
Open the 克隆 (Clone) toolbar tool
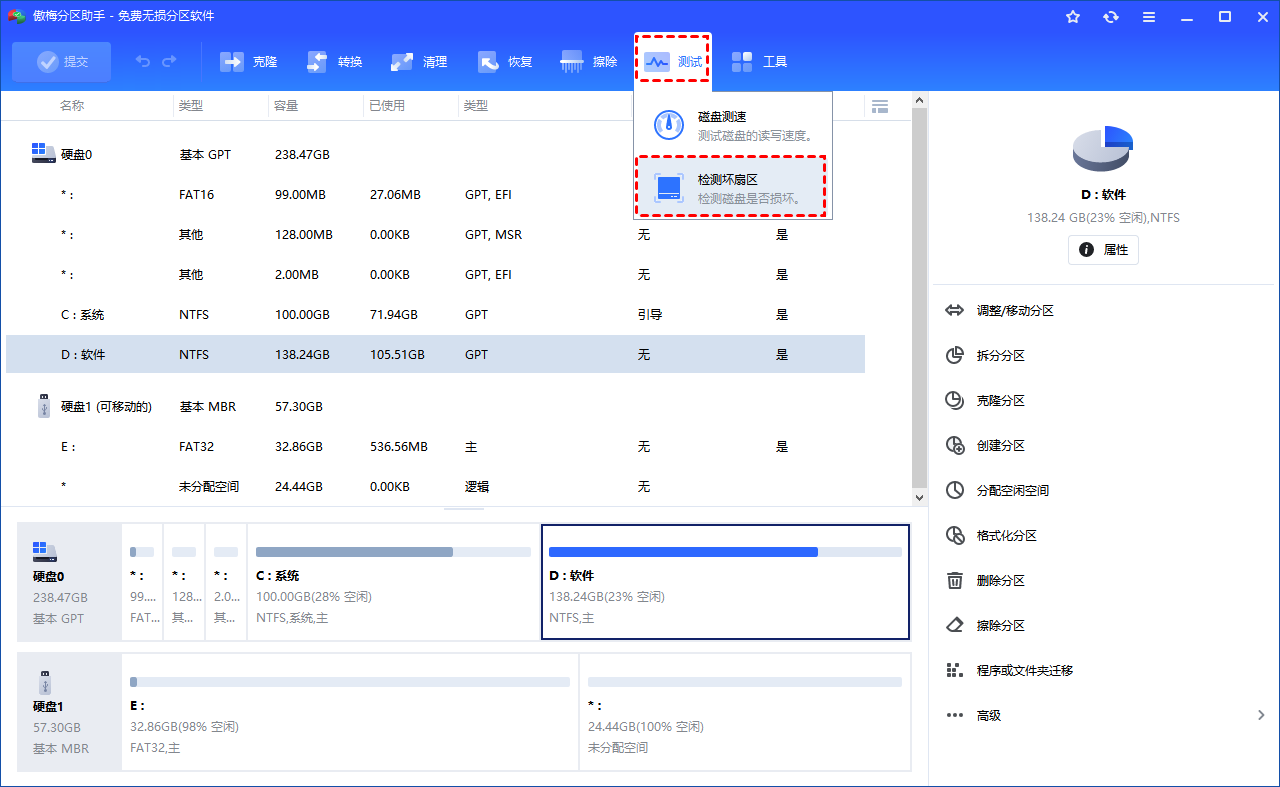(248, 62)
